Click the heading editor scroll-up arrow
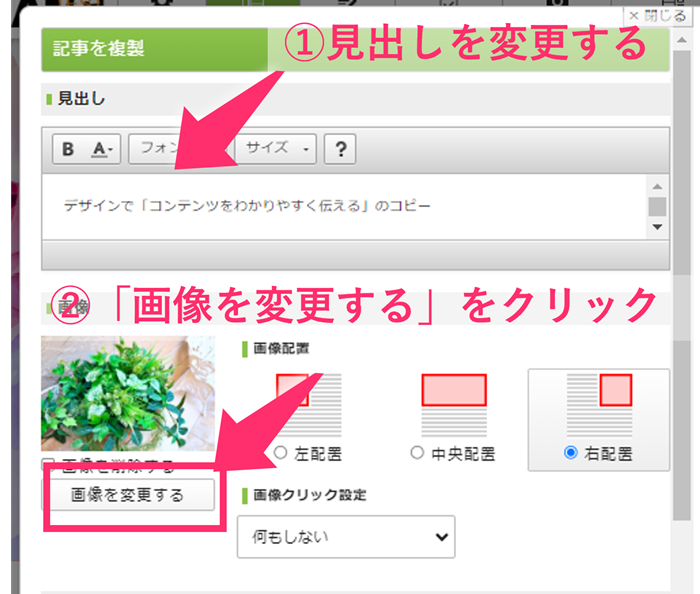The image size is (700, 594). (657, 187)
